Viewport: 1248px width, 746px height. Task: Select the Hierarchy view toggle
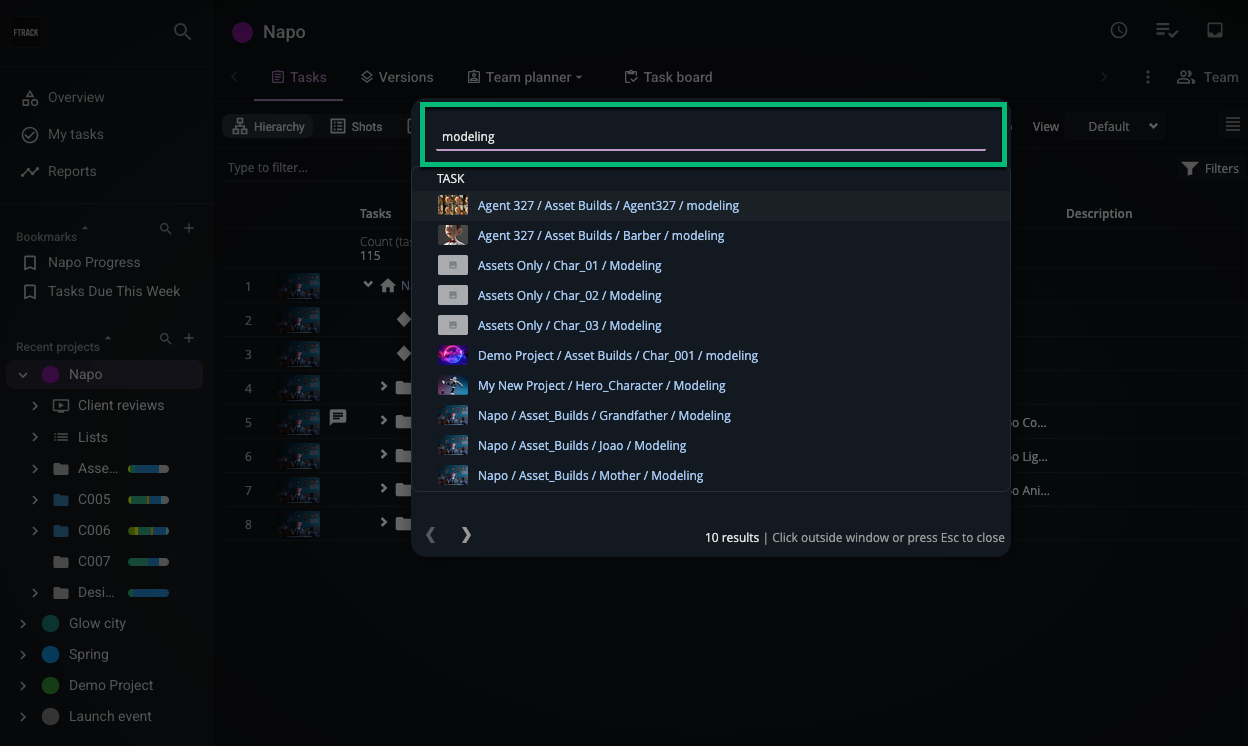pos(268,127)
